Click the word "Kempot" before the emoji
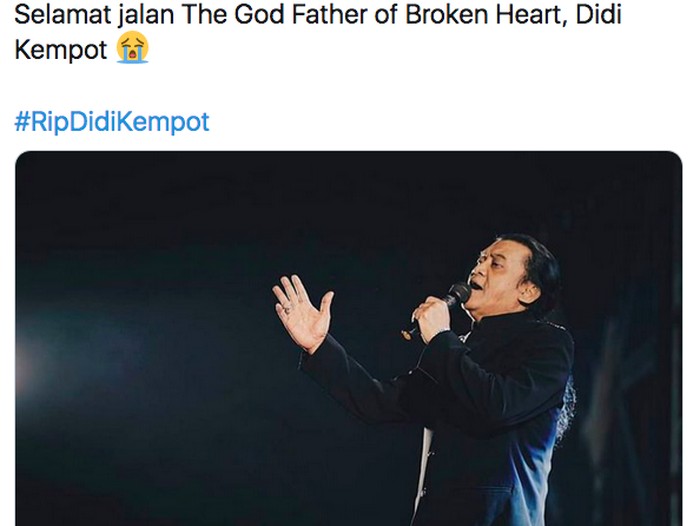Image resolution: width=700 pixels, height=526 pixels. pyautogui.click(x=60, y=49)
